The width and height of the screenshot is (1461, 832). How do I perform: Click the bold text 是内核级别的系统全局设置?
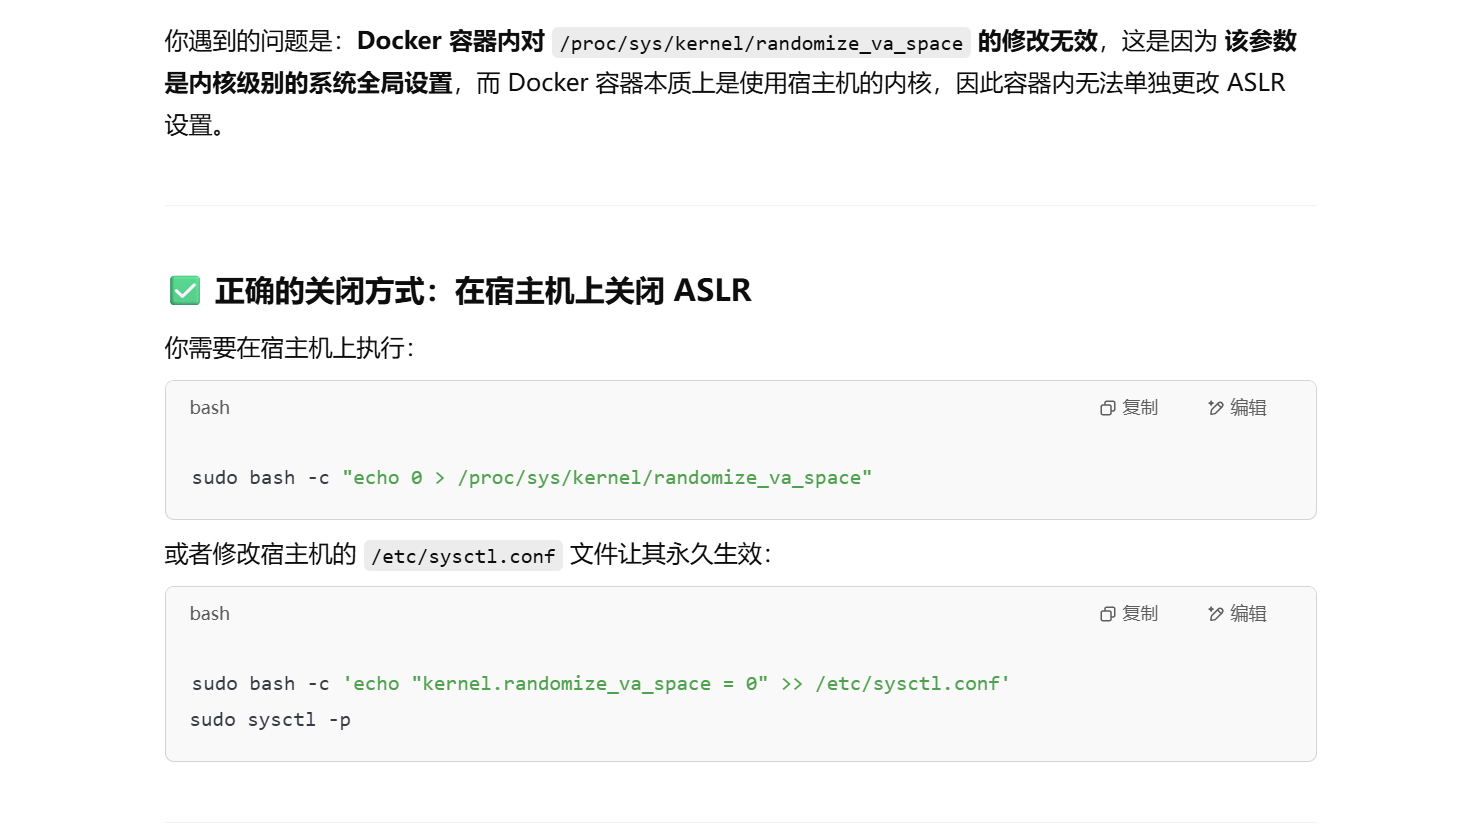click(309, 83)
